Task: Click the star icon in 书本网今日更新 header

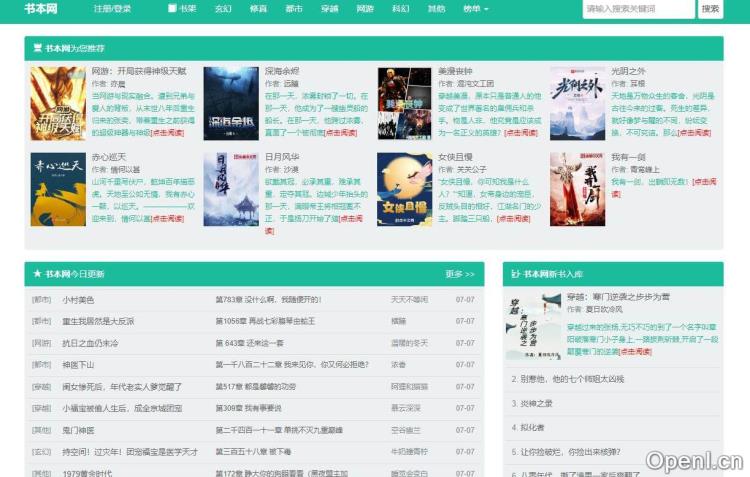Action: [37, 273]
